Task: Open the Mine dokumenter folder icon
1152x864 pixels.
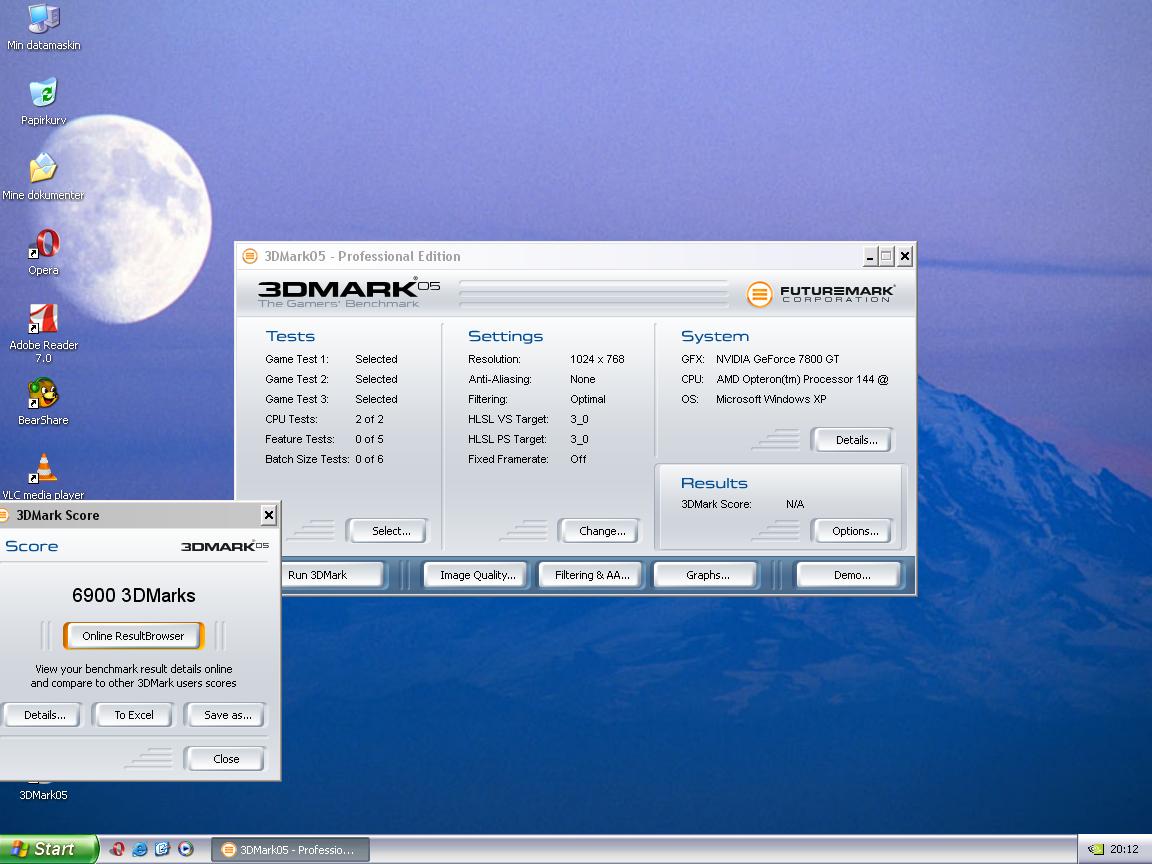Action: click(x=43, y=170)
